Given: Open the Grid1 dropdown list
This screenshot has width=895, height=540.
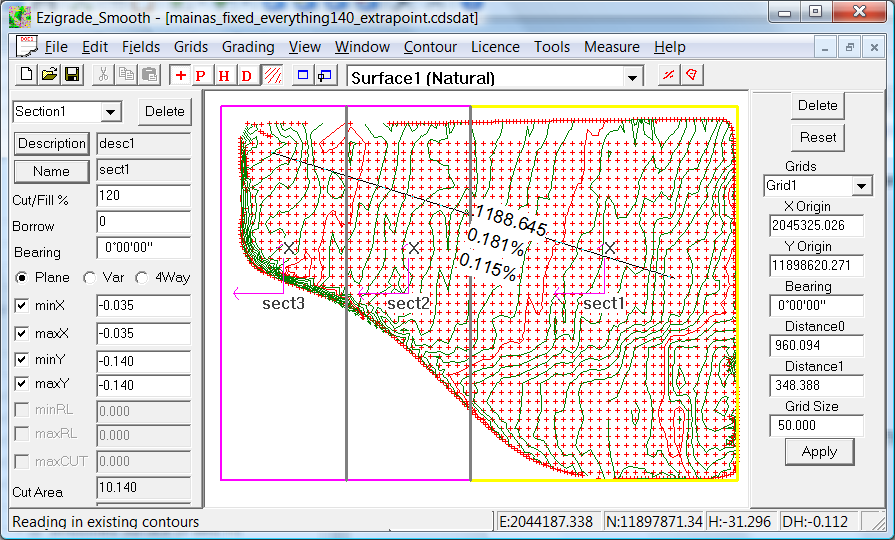Looking at the screenshot, I should click(861, 186).
